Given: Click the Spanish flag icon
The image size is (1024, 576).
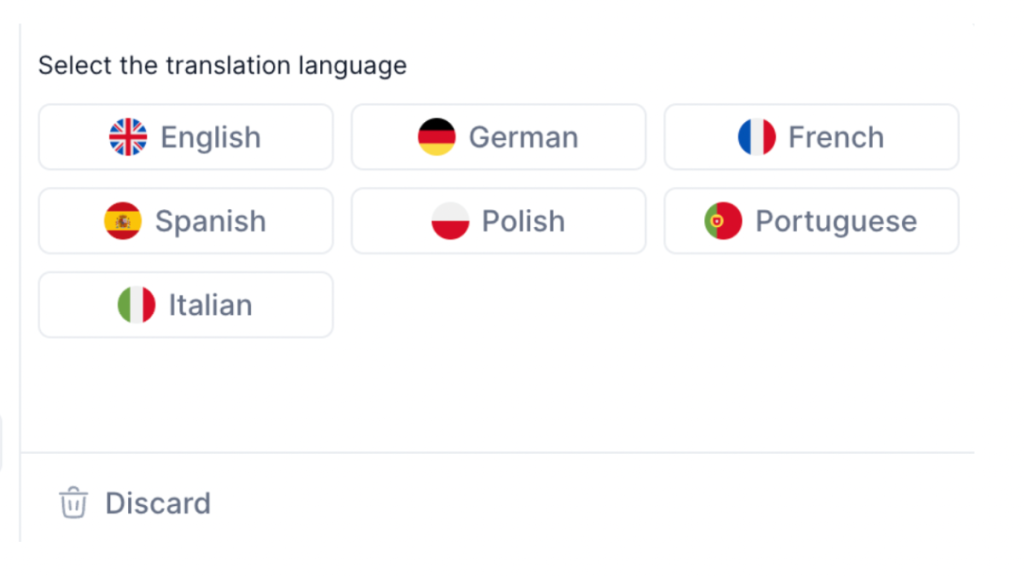Looking at the screenshot, I should pos(123,221).
